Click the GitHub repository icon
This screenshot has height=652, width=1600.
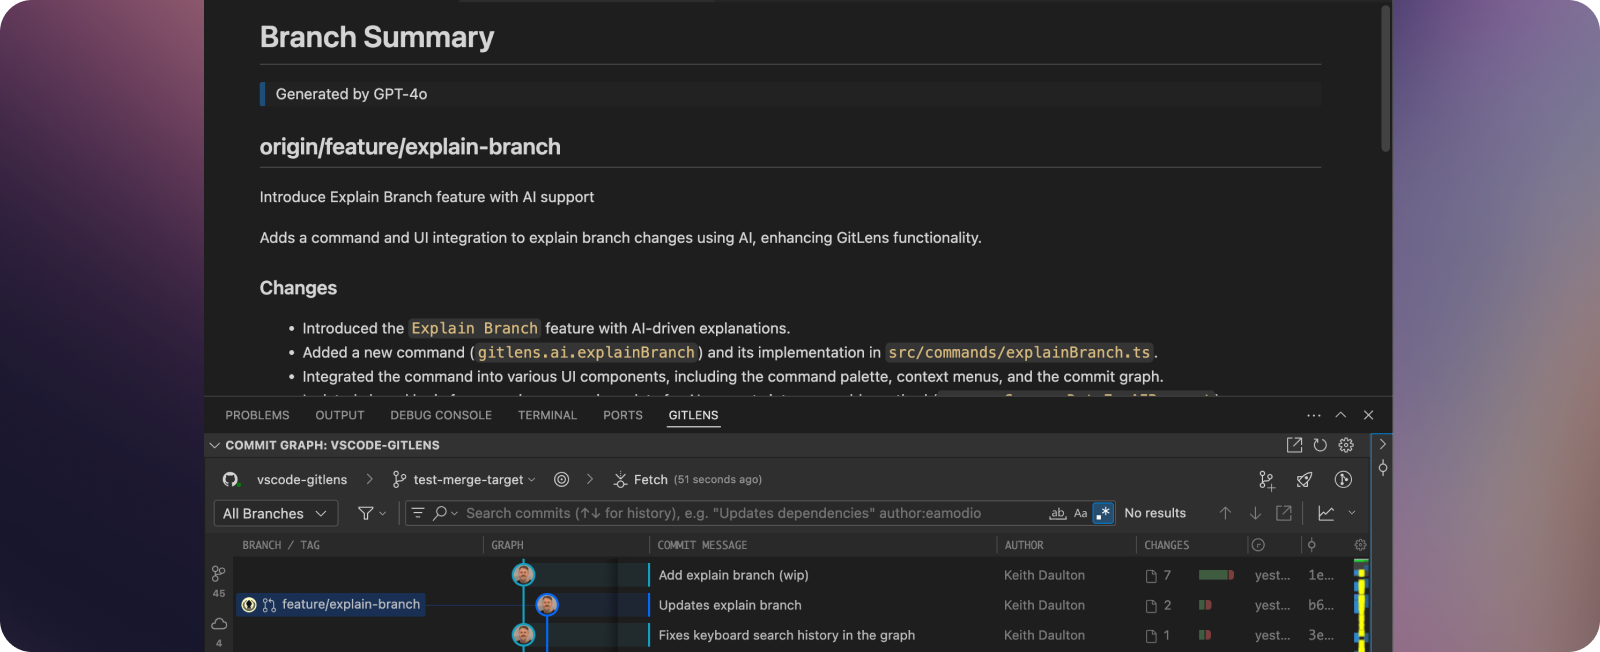[230, 480]
